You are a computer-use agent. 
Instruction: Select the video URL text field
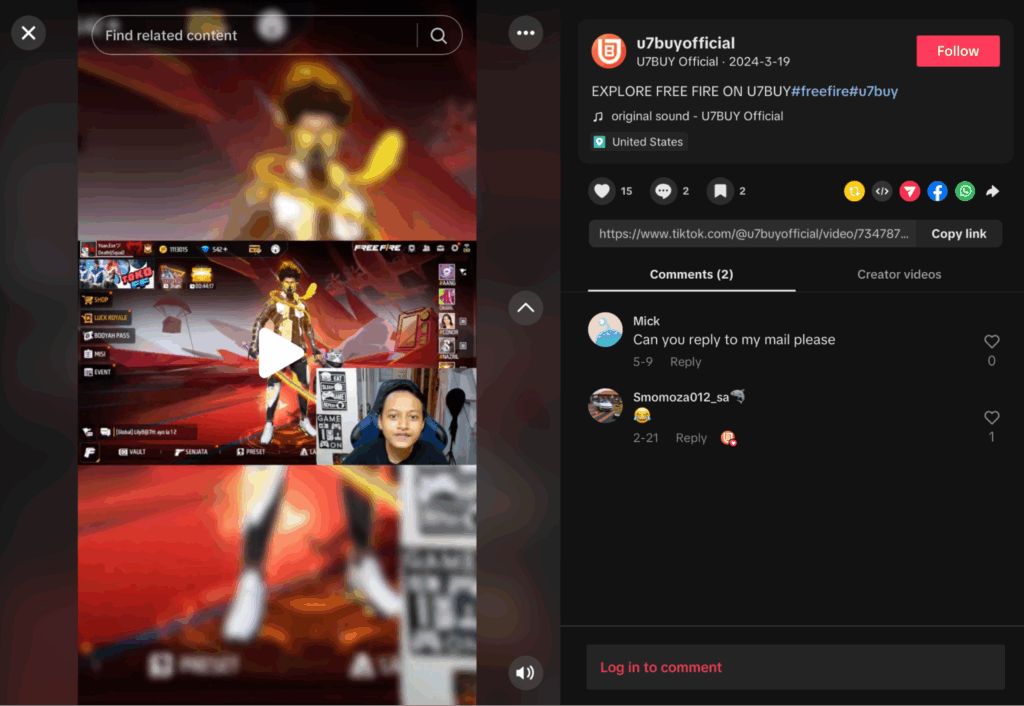(x=752, y=234)
